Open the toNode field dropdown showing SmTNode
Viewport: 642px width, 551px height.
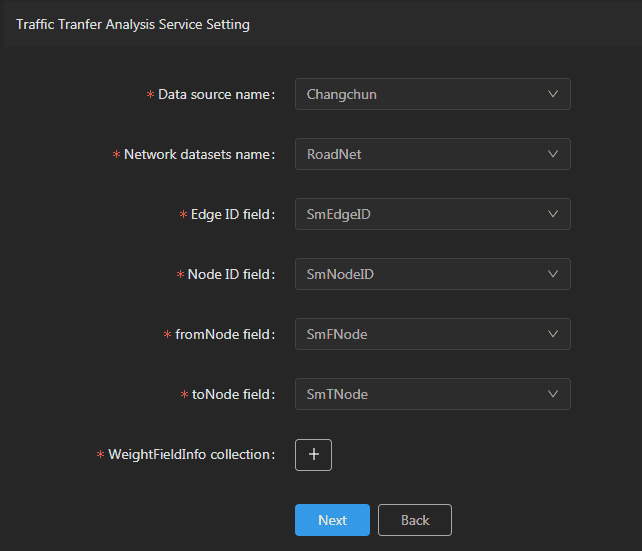(432, 394)
